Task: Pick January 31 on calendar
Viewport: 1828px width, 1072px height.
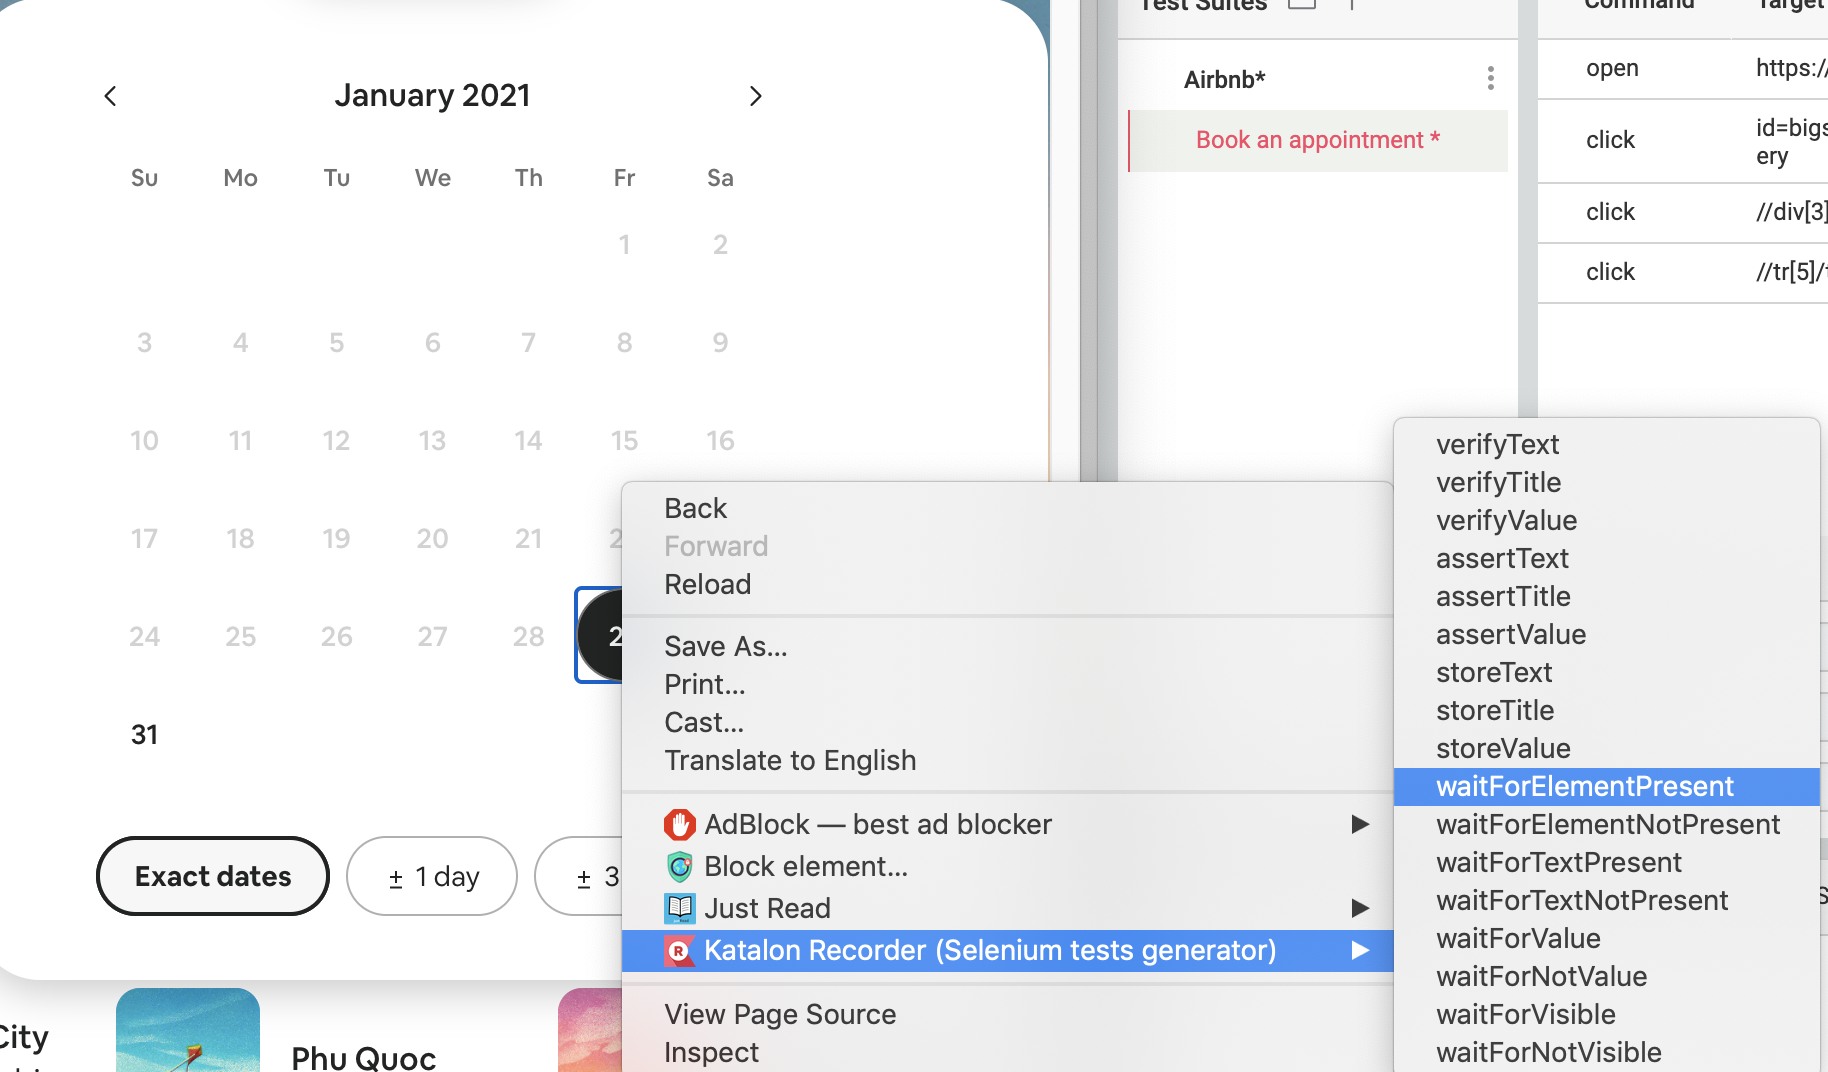Action: [x=144, y=735]
